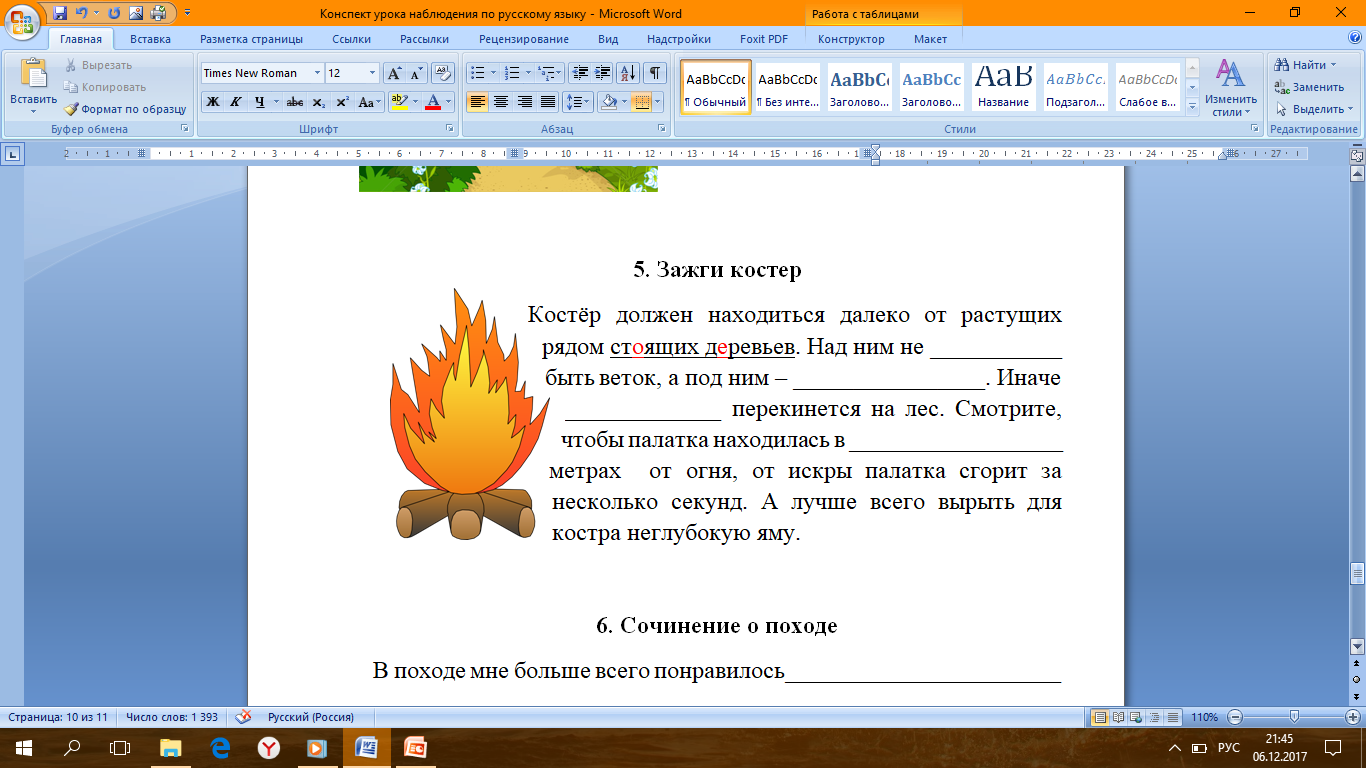Open File Explorer from the taskbar
1366x768 pixels.
pyautogui.click(x=171, y=747)
